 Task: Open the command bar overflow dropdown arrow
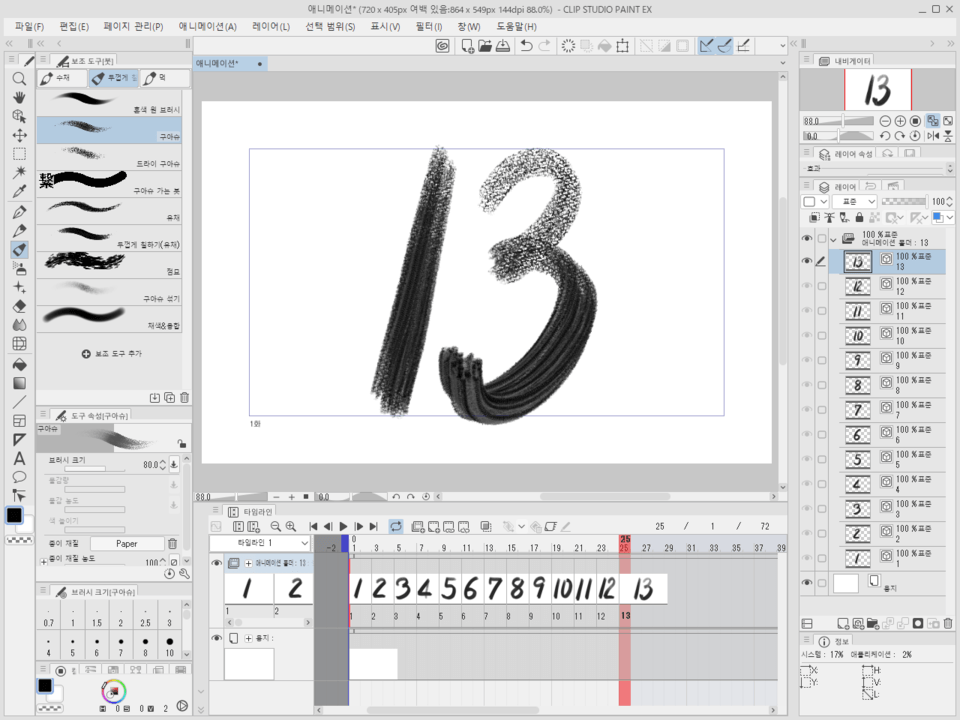[782, 46]
